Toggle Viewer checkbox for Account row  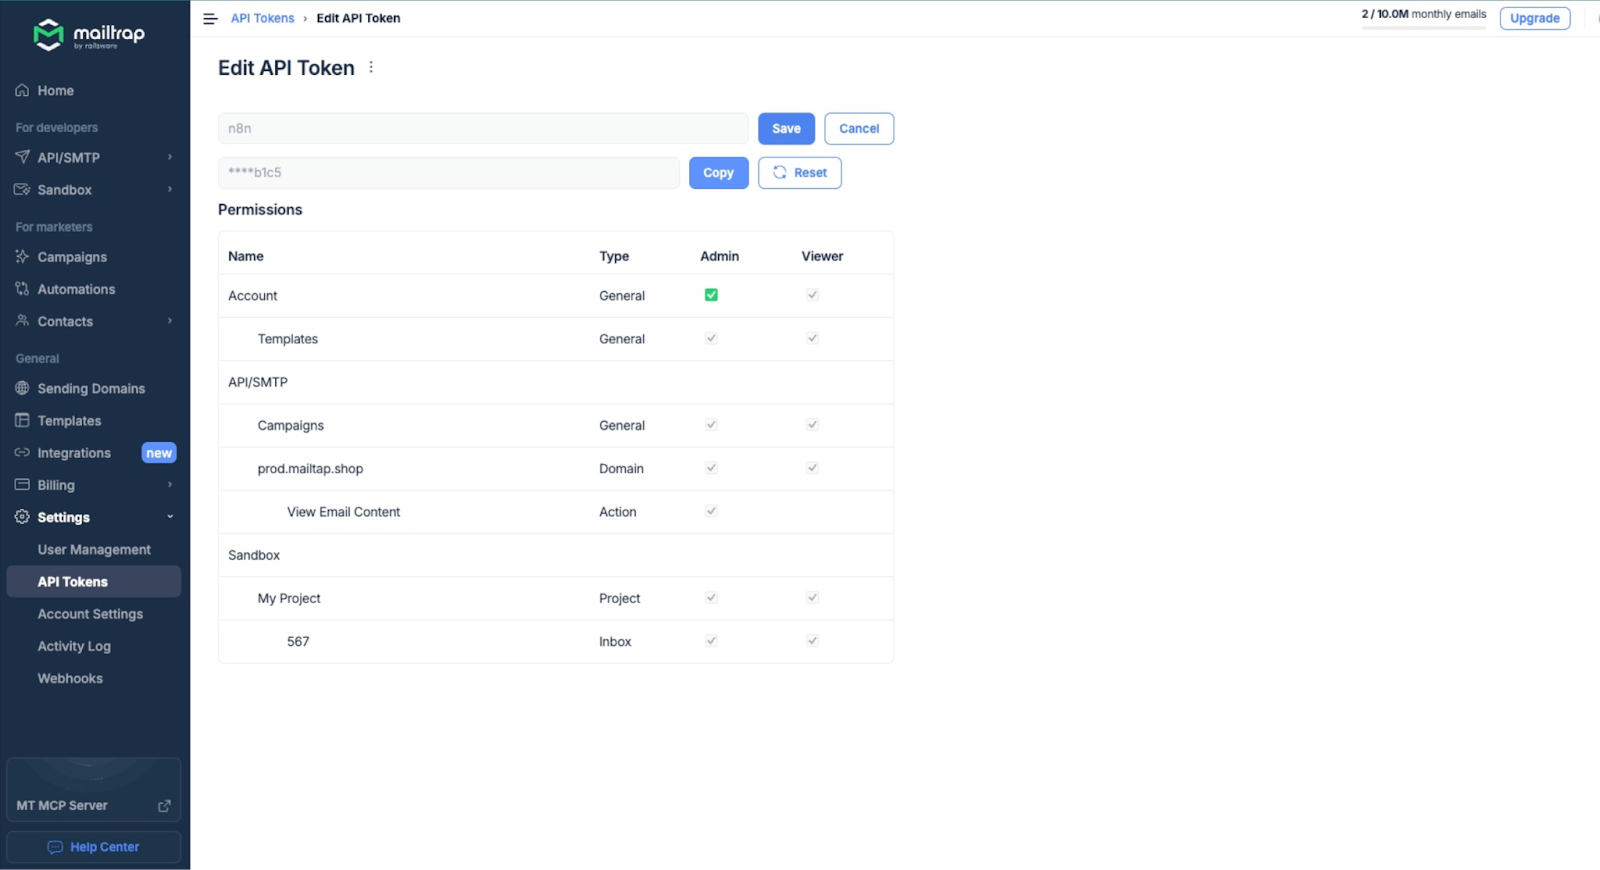pos(812,295)
